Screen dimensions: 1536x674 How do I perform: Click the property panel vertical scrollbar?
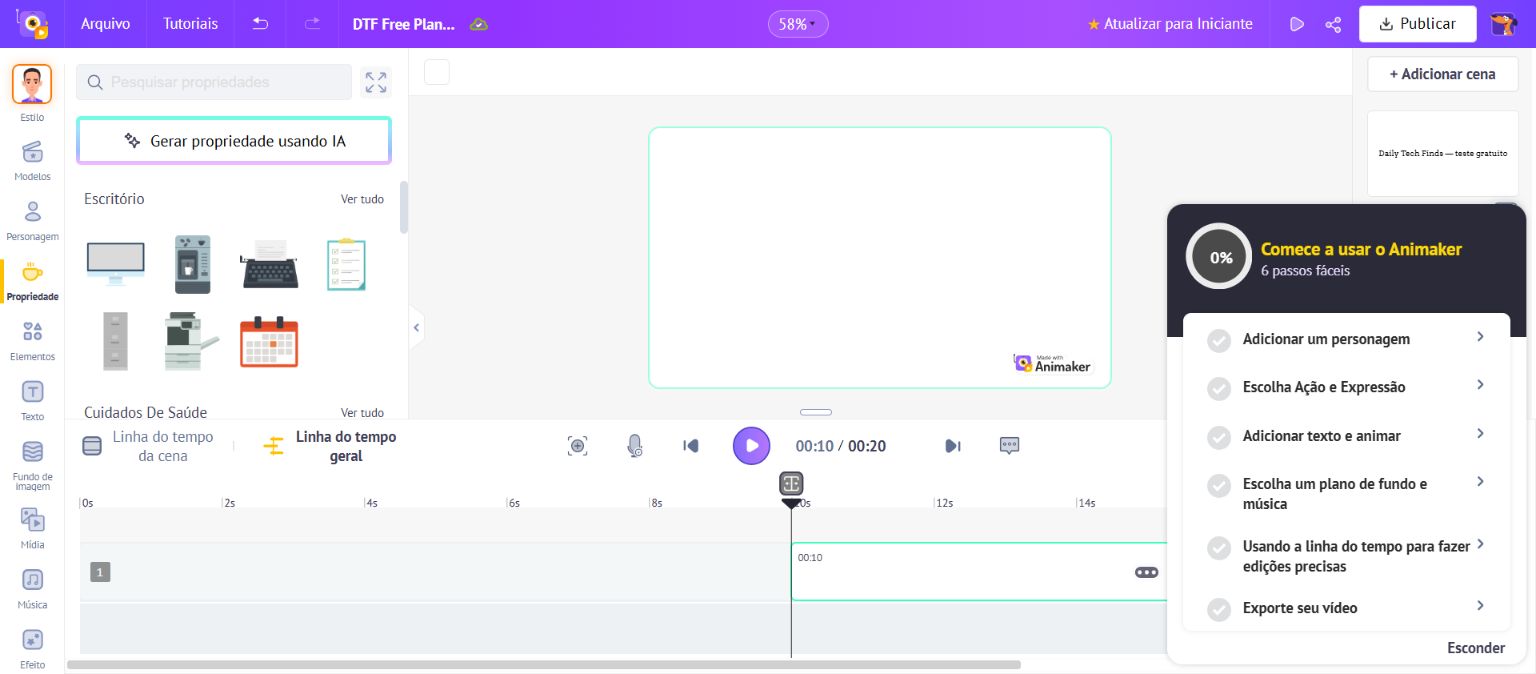(x=404, y=207)
